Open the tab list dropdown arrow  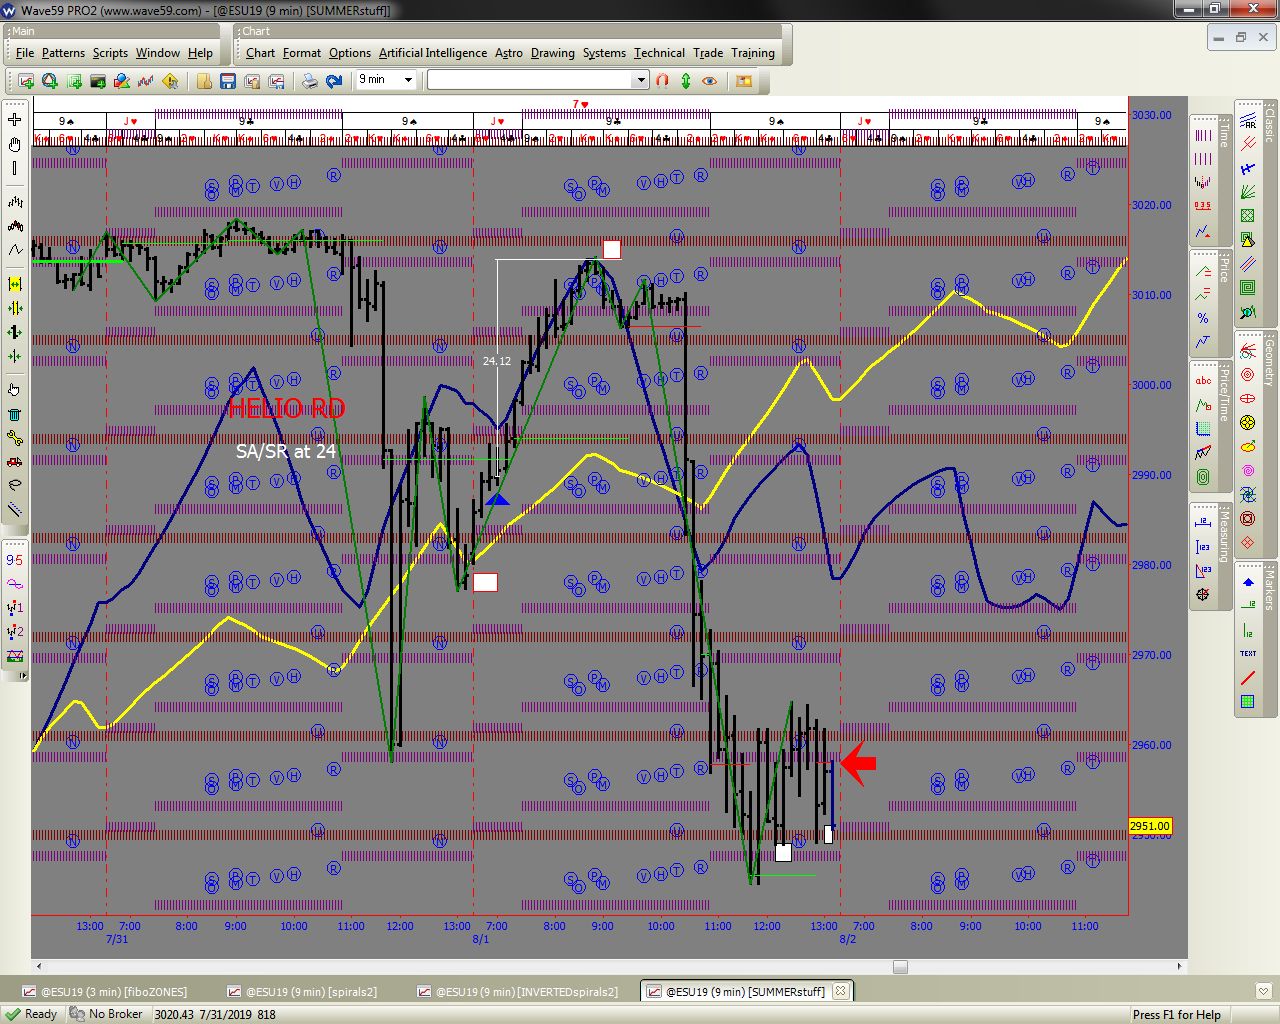(x=1264, y=991)
